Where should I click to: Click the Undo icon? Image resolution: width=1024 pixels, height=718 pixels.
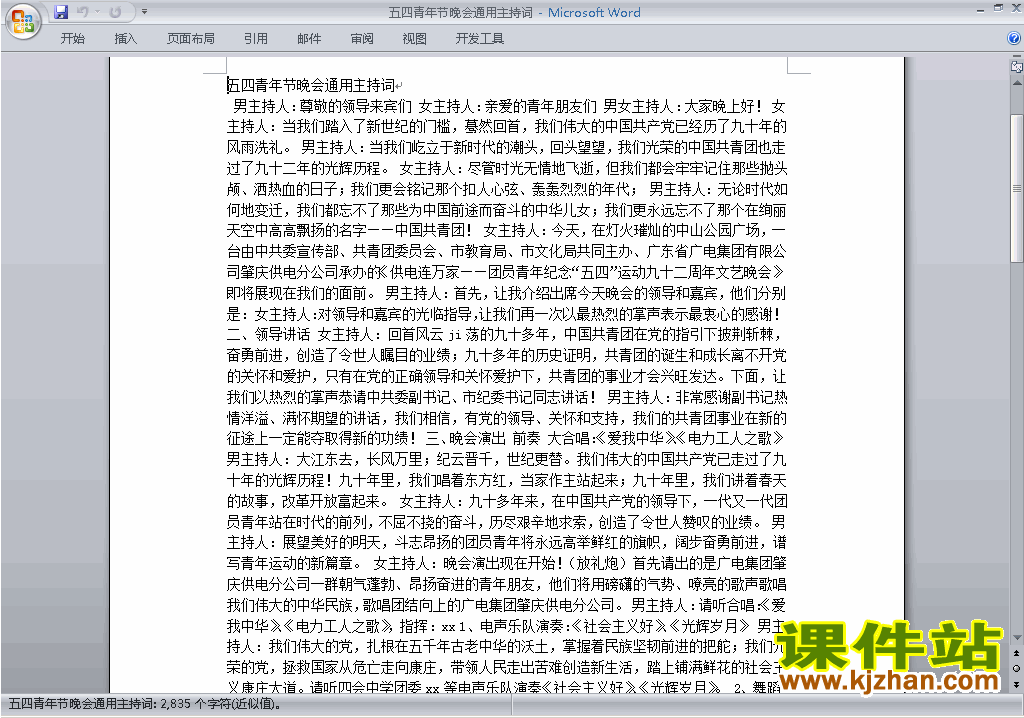click(x=83, y=12)
